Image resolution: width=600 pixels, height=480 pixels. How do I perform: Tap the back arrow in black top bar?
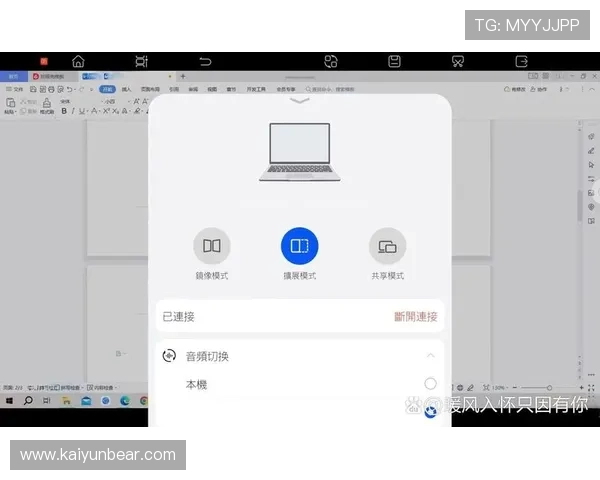(x=205, y=61)
